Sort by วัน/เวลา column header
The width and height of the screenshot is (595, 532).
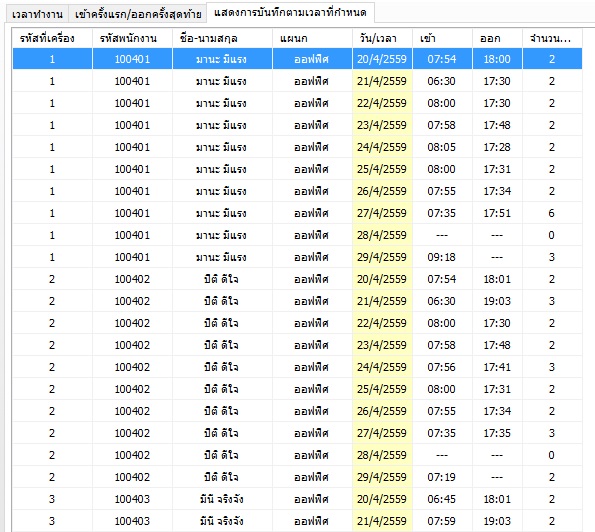[x=382, y=38]
